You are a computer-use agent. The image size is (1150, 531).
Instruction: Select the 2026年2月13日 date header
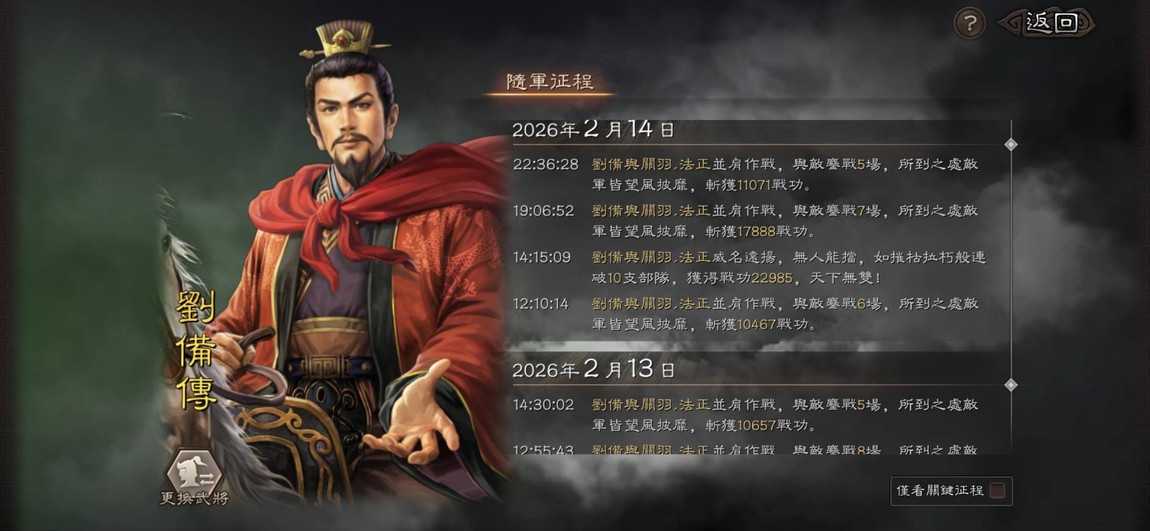click(x=593, y=369)
